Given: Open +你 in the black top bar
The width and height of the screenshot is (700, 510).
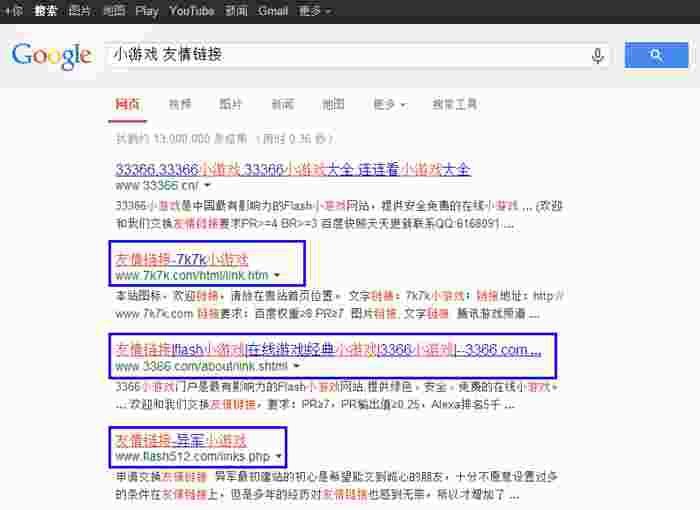Looking at the screenshot, I should (13, 11).
